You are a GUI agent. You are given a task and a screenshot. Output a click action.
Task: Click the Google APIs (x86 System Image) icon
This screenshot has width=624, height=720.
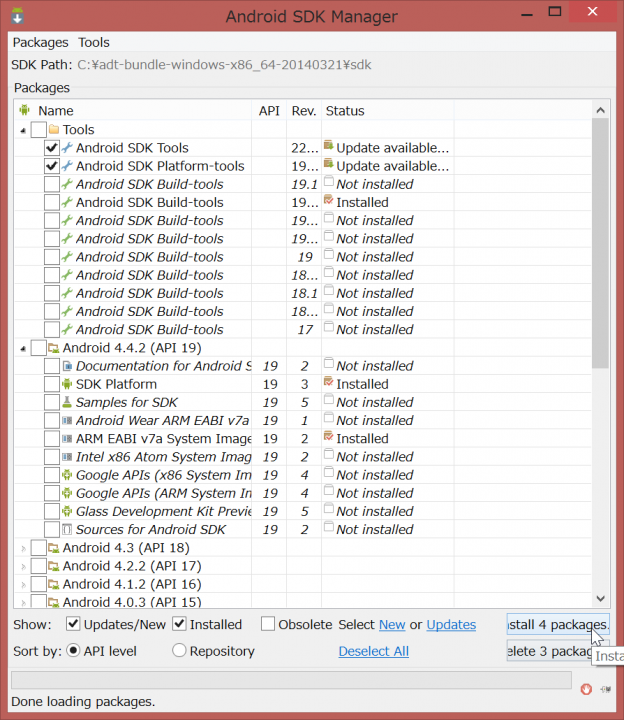[x=67, y=475]
